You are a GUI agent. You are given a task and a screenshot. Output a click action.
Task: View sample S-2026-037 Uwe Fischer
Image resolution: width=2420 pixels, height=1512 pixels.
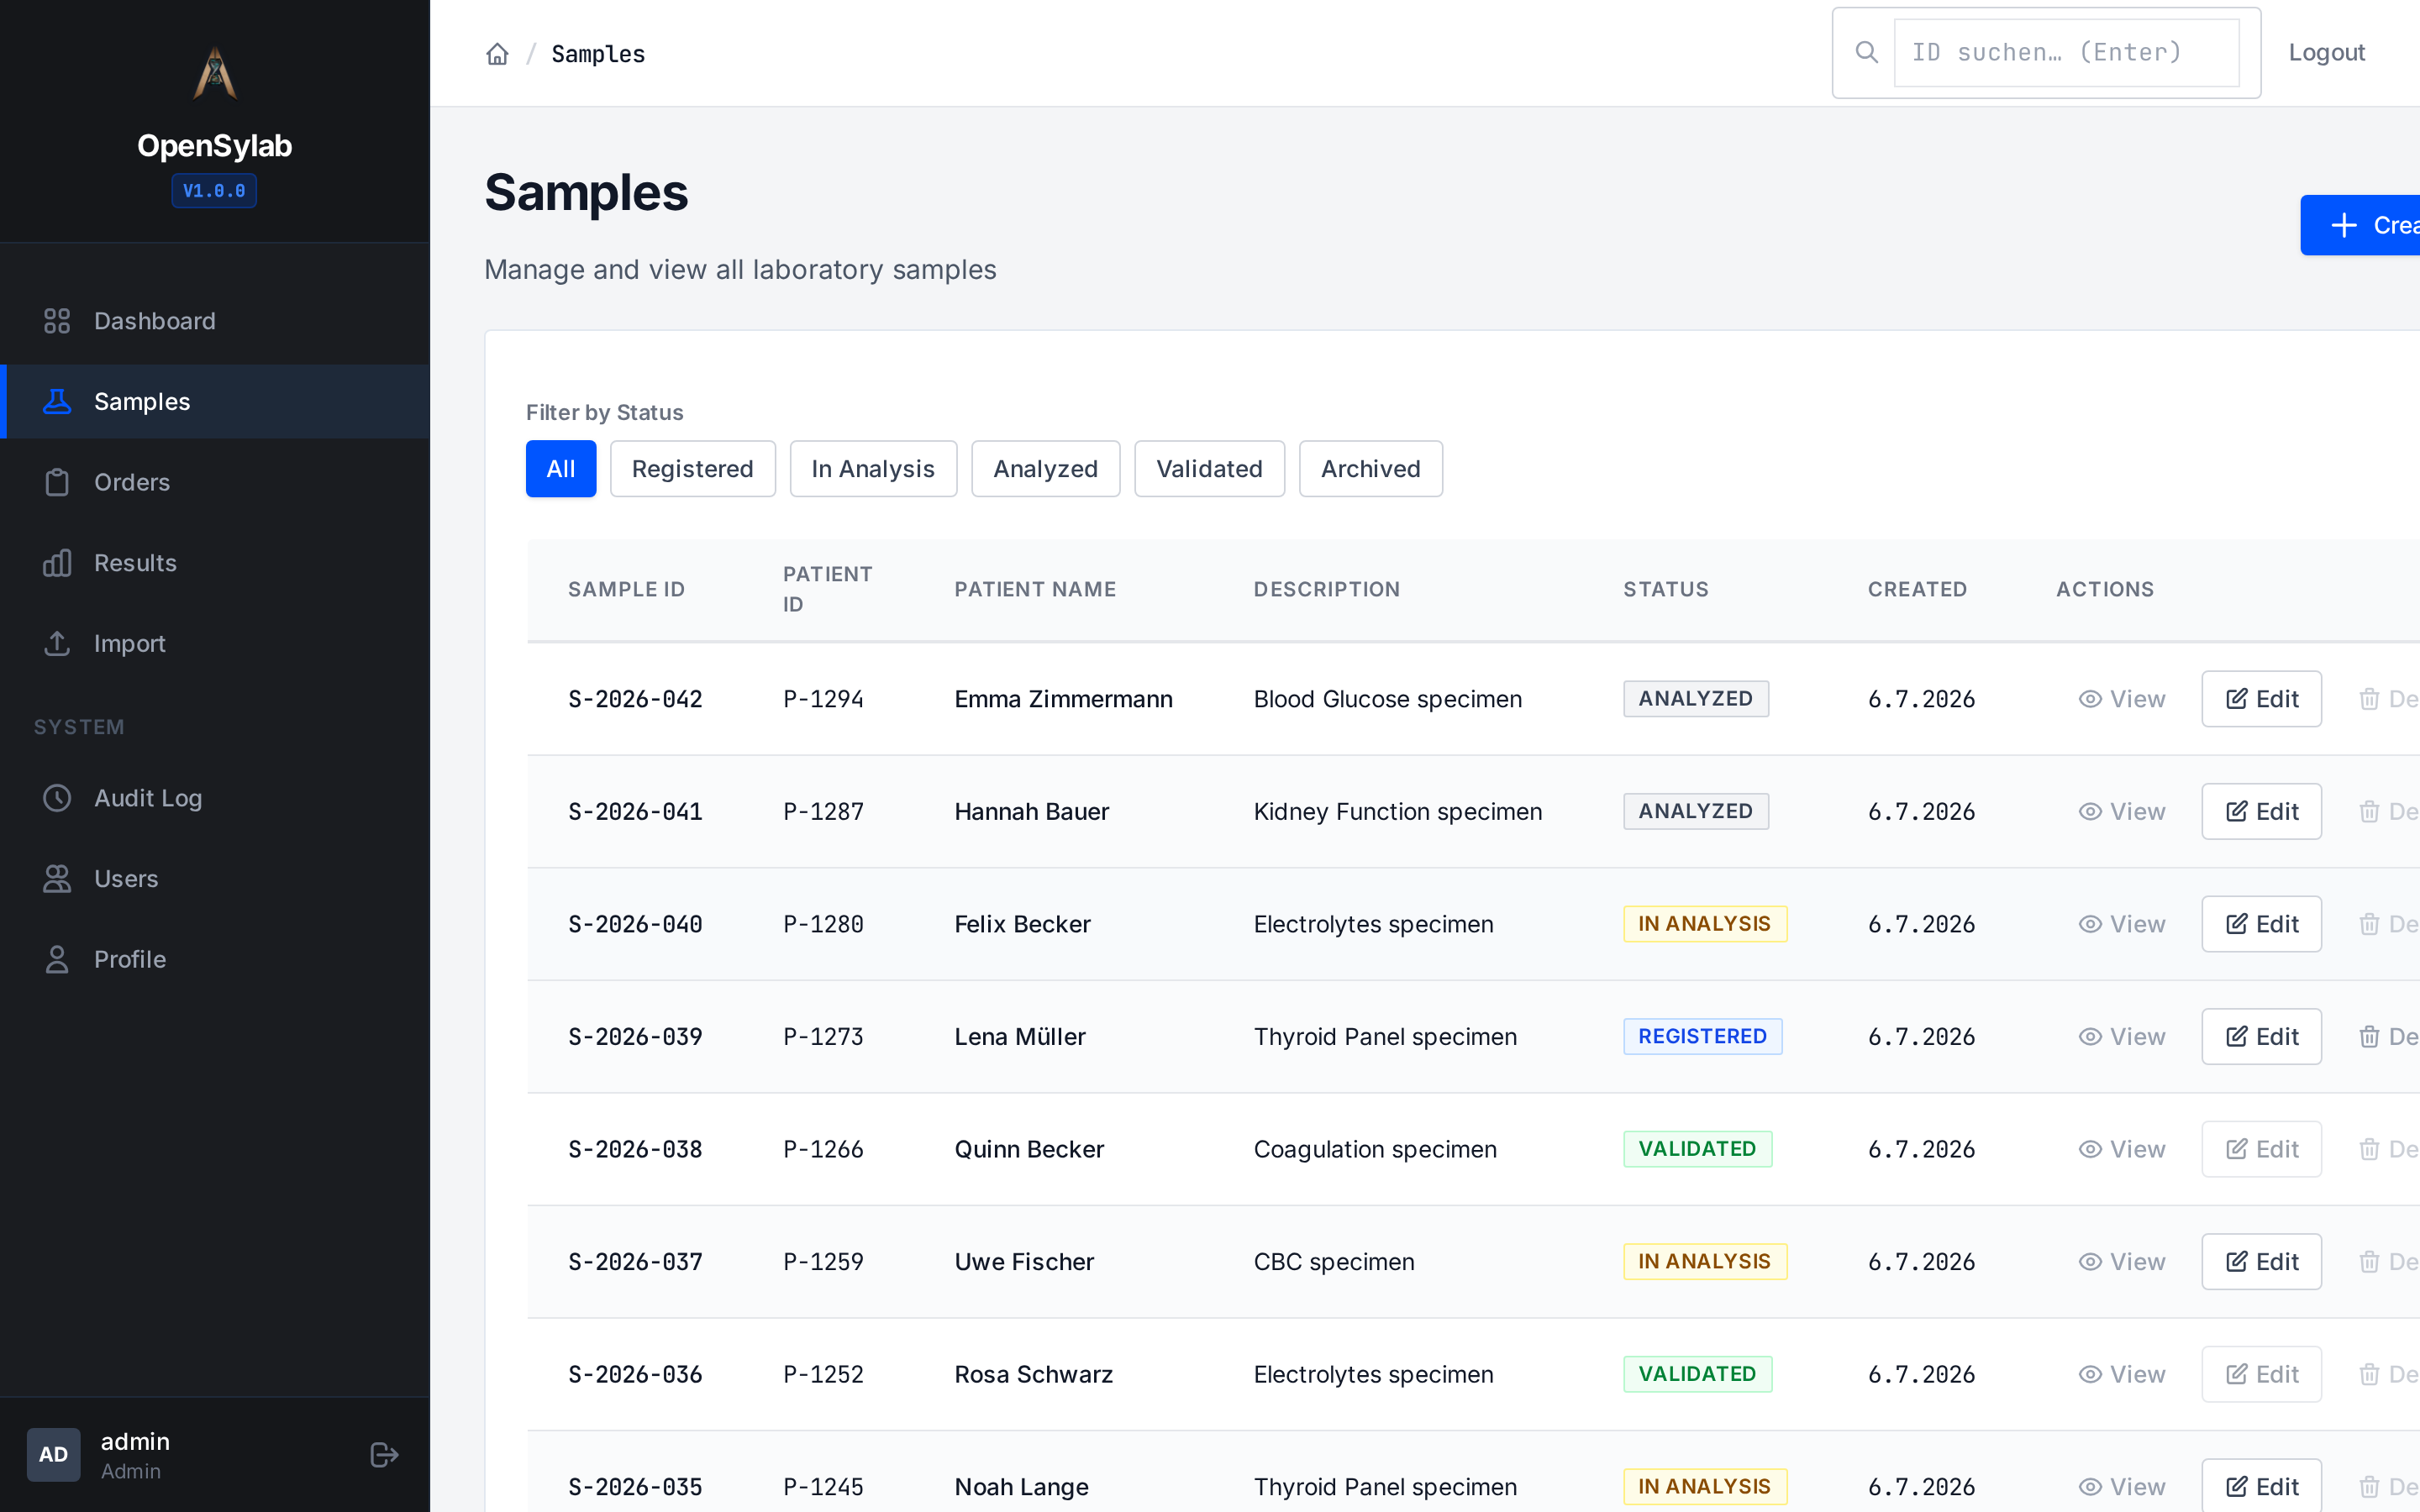[2121, 1261]
